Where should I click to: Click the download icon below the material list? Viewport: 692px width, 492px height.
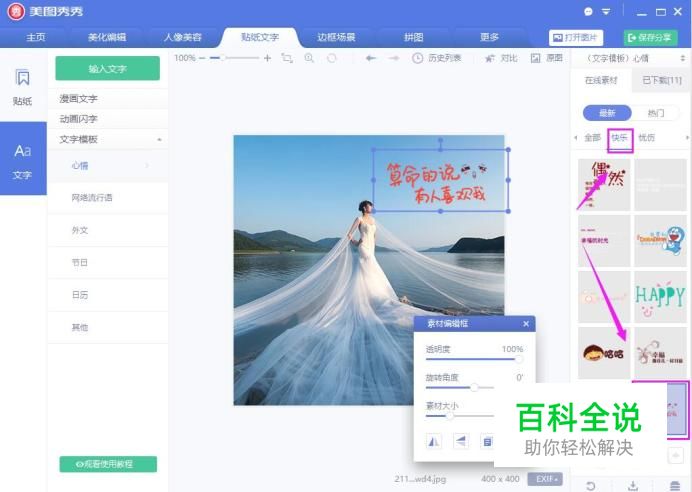click(633, 486)
